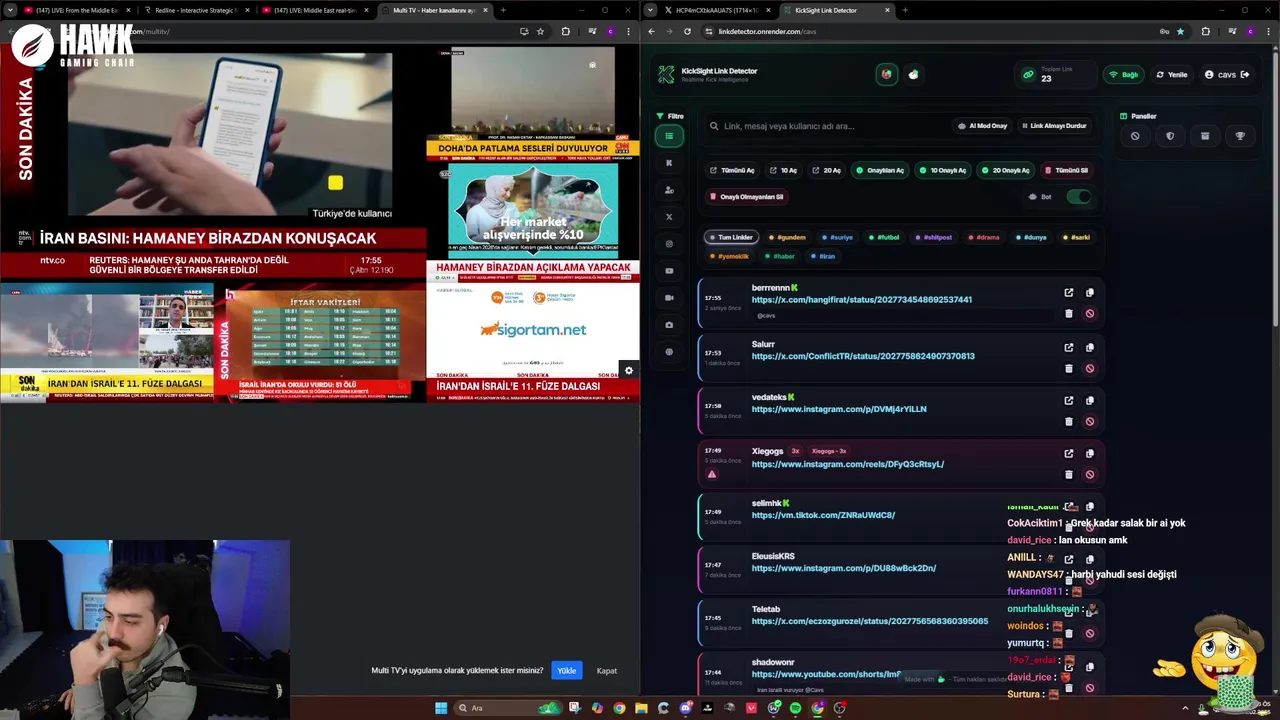This screenshot has width=1280, height=720.
Task: Delete Salurr's link entry
Action: point(1068,368)
